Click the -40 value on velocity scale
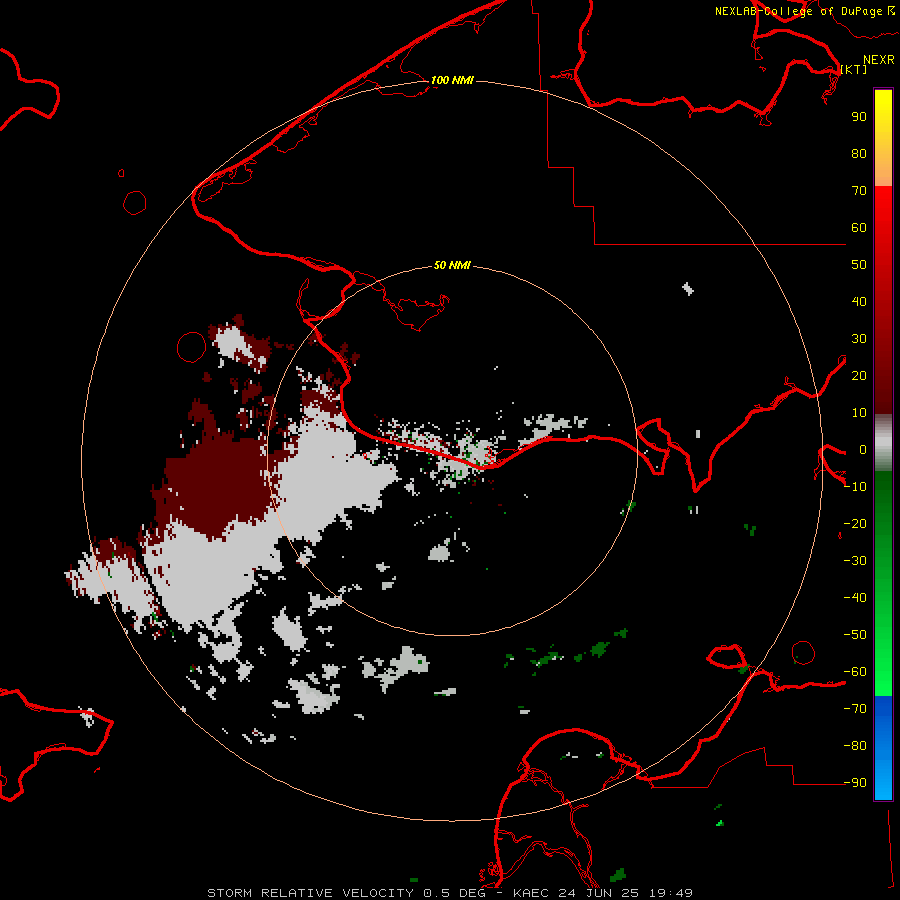 pyautogui.click(x=855, y=598)
